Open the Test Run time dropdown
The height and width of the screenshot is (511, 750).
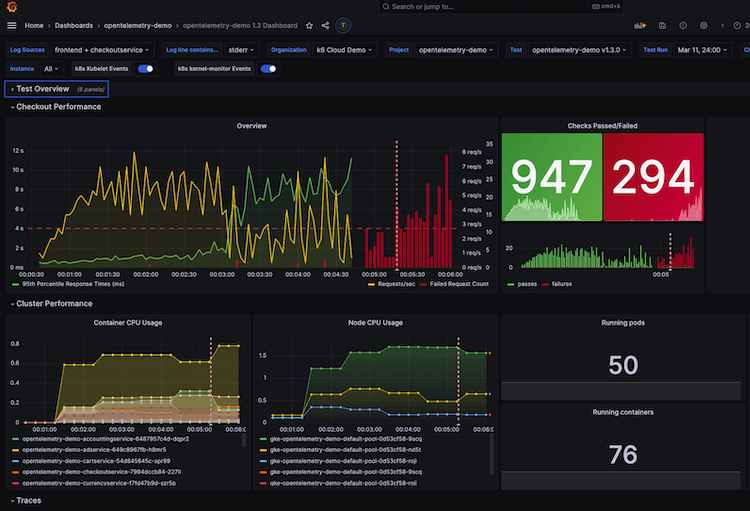[701, 49]
